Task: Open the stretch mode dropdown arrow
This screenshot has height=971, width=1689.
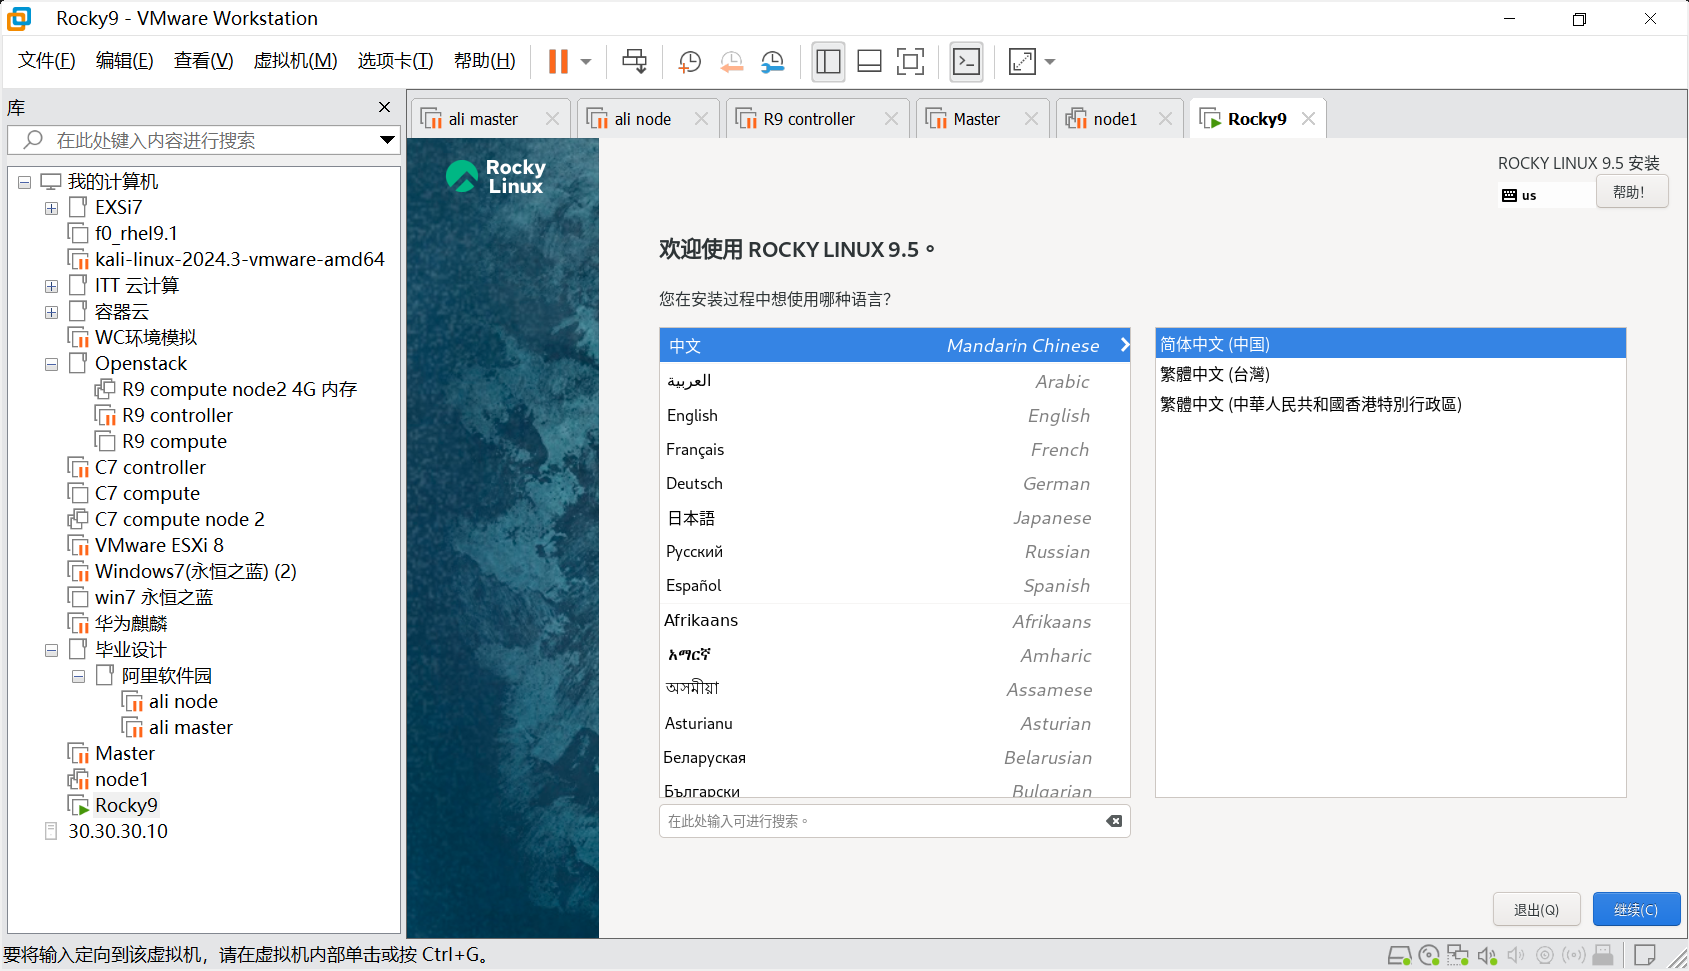Action: (x=1050, y=62)
